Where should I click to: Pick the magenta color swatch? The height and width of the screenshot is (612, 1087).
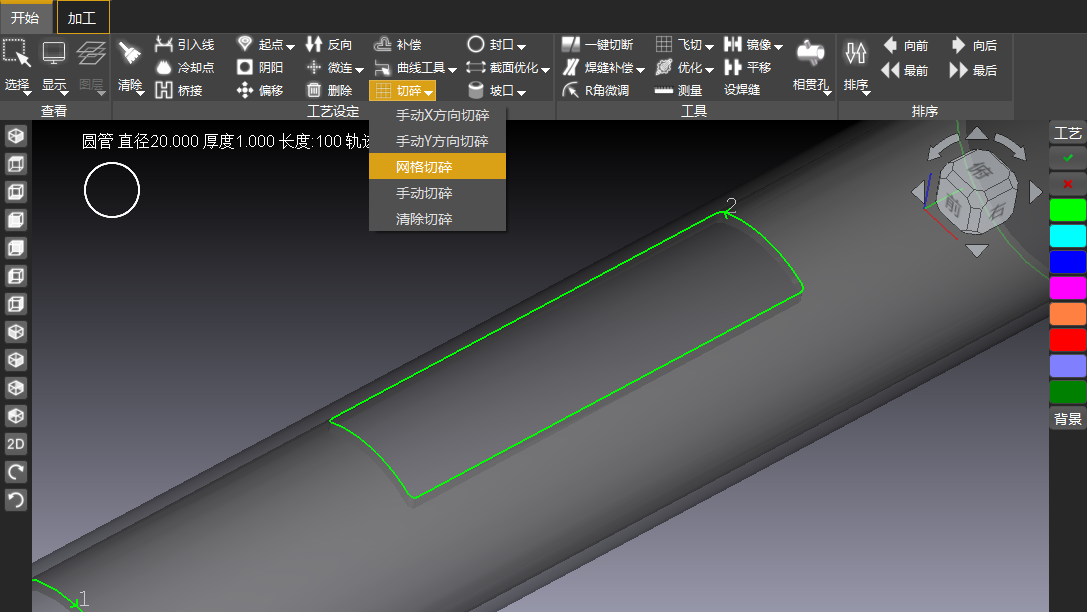pyautogui.click(x=1068, y=287)
